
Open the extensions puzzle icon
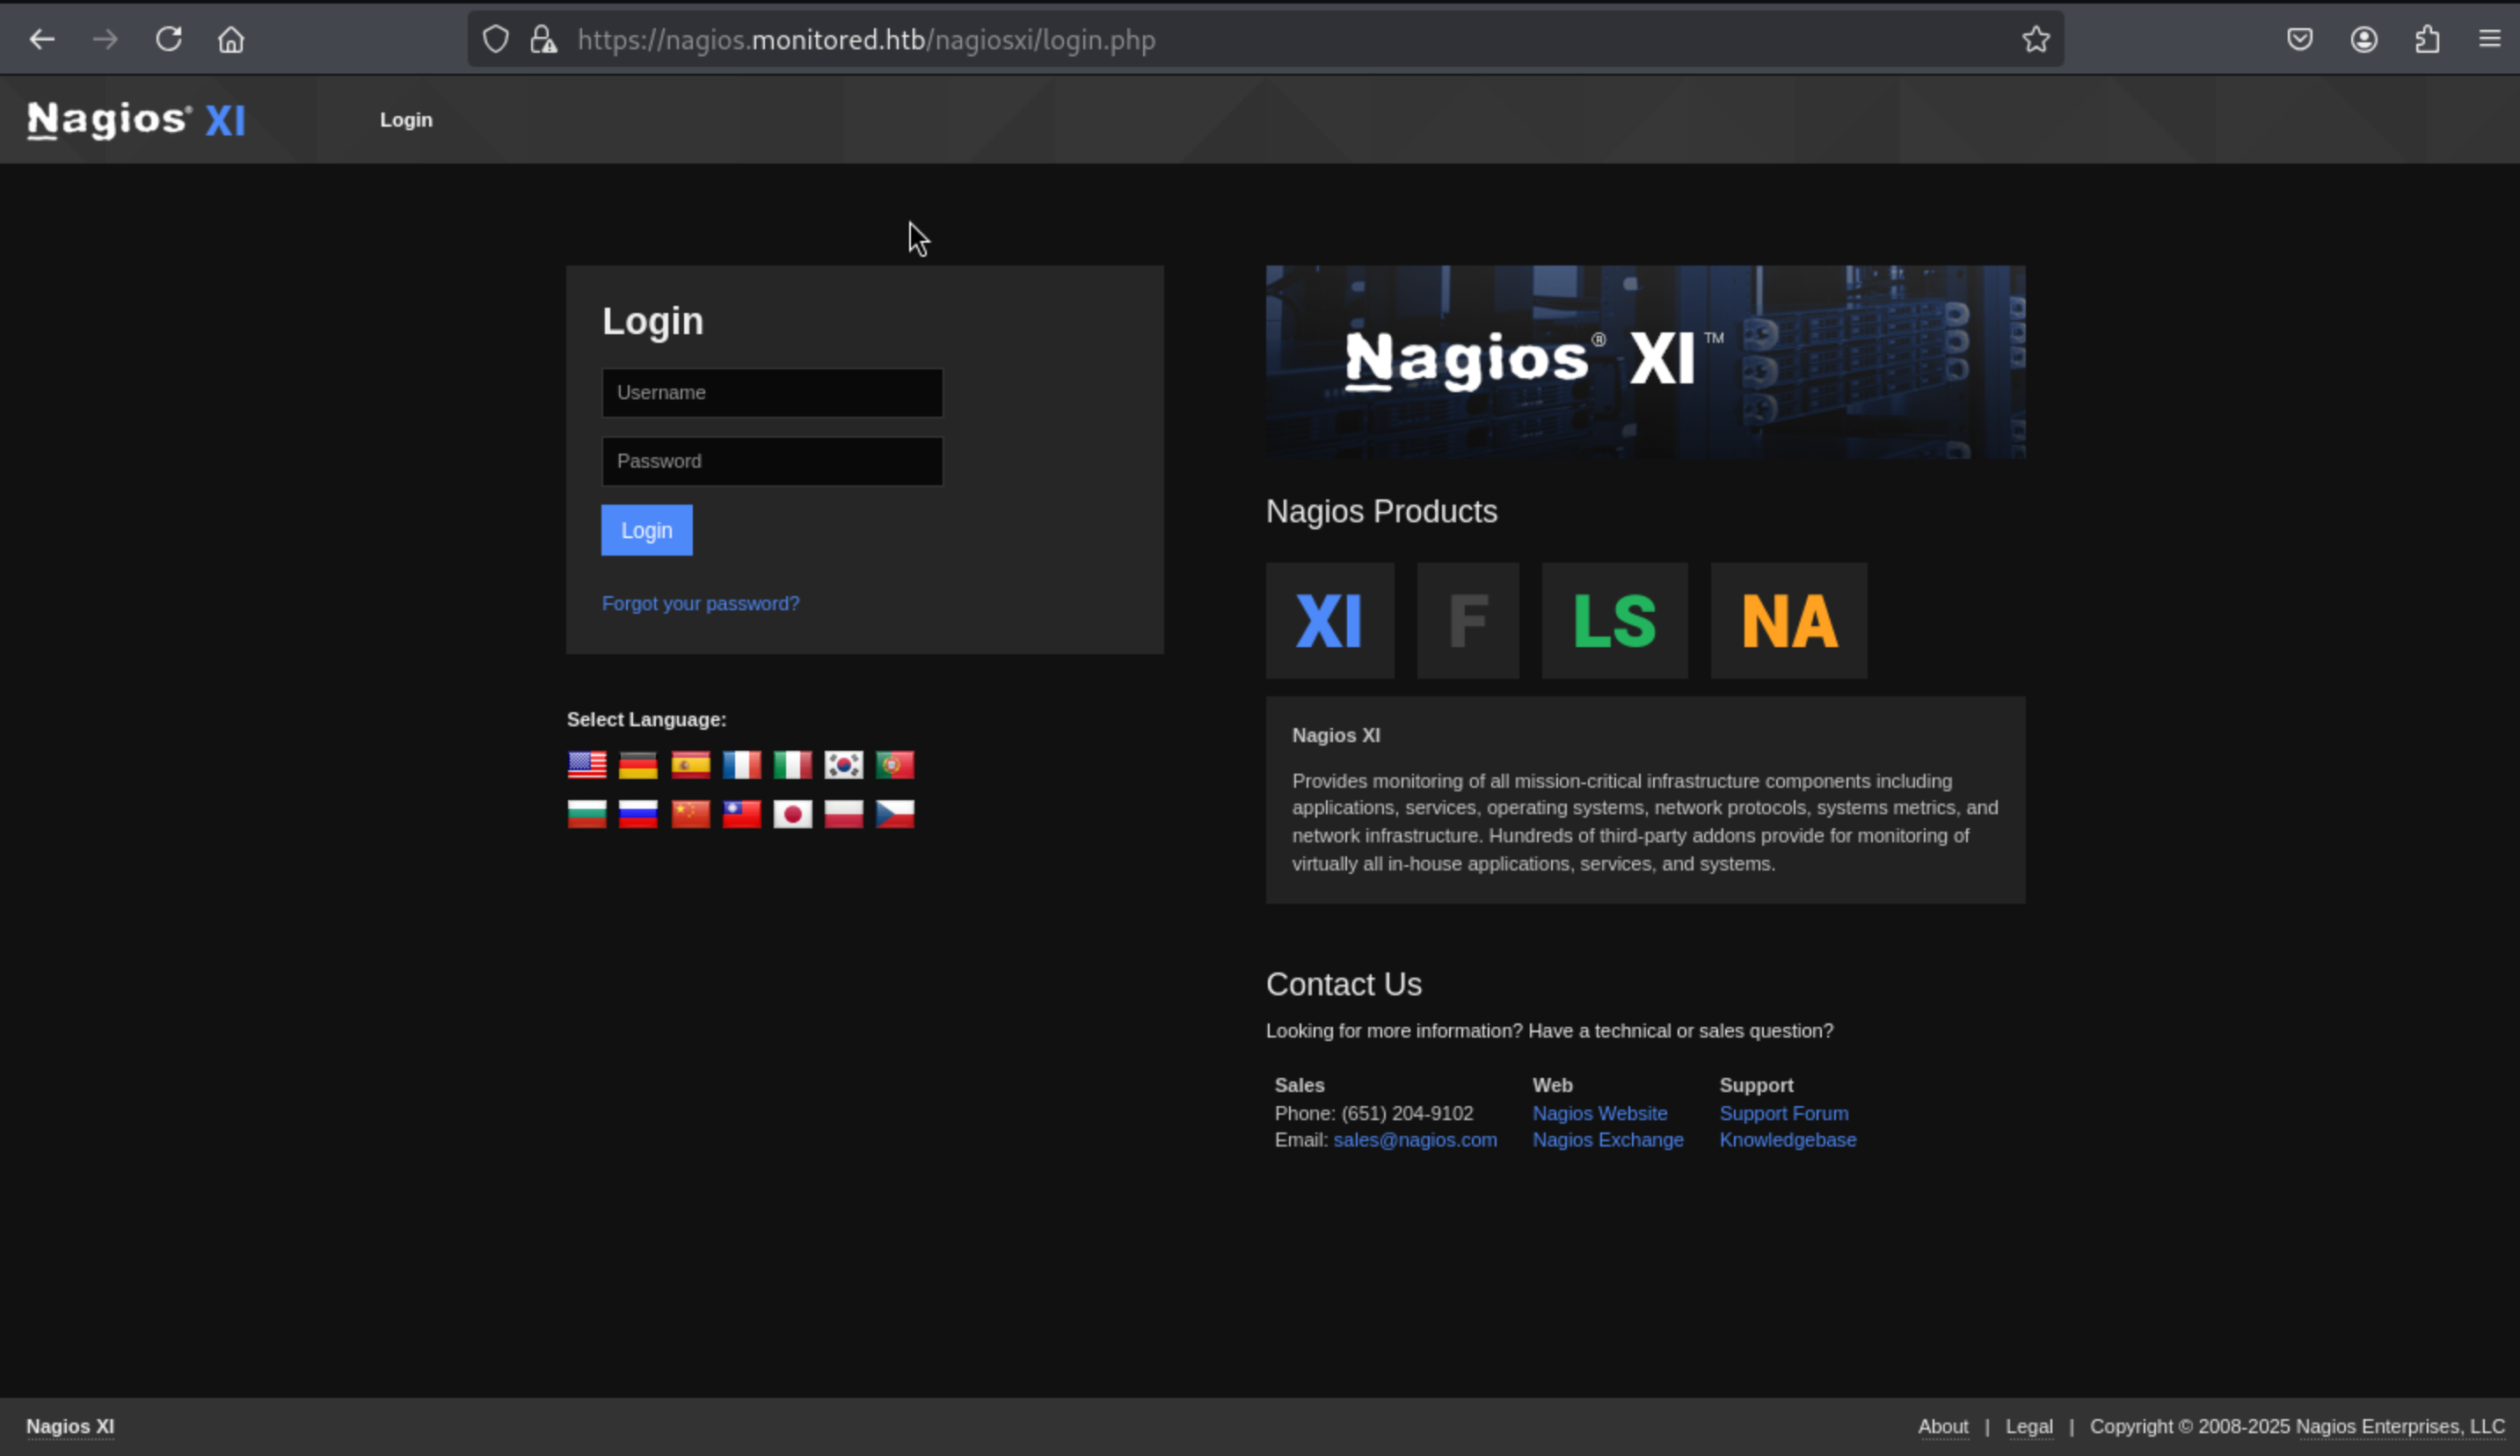2427,40
